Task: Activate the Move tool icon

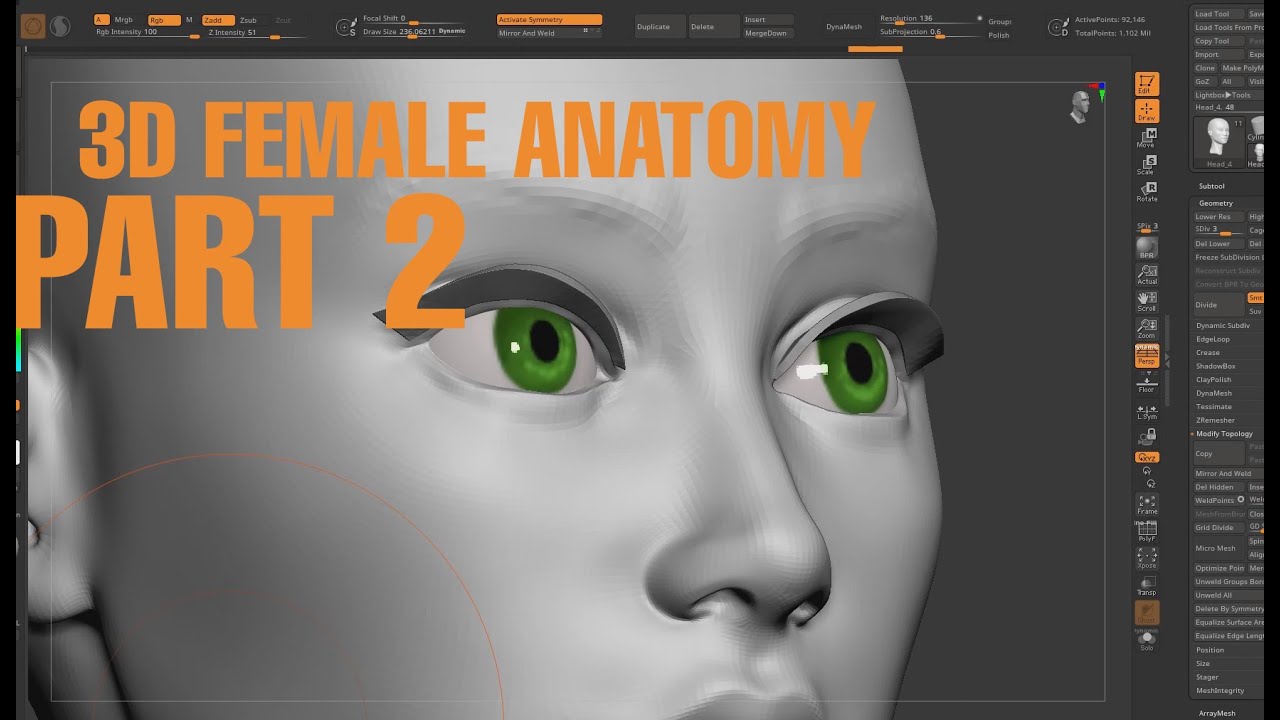Action: (x=1146, y=138)
